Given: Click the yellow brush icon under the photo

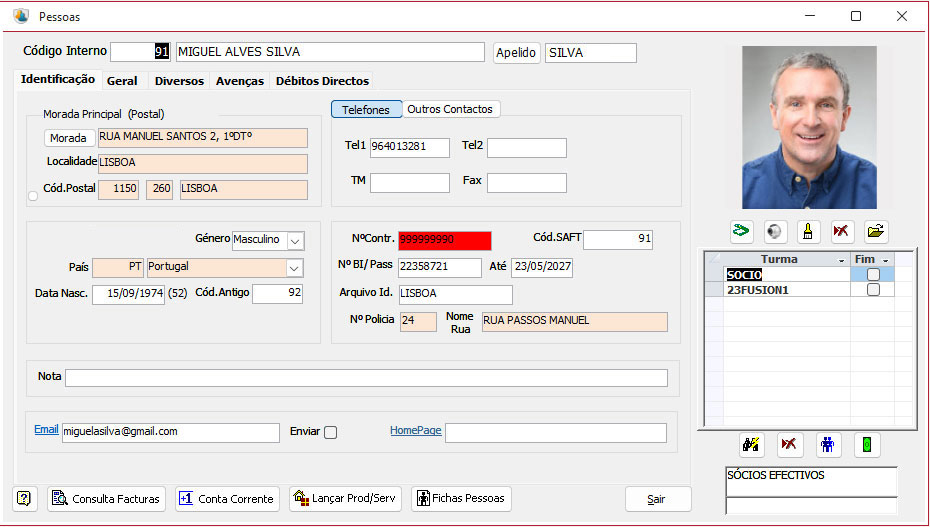Looking at the screenshot, I should coord(807,231).
